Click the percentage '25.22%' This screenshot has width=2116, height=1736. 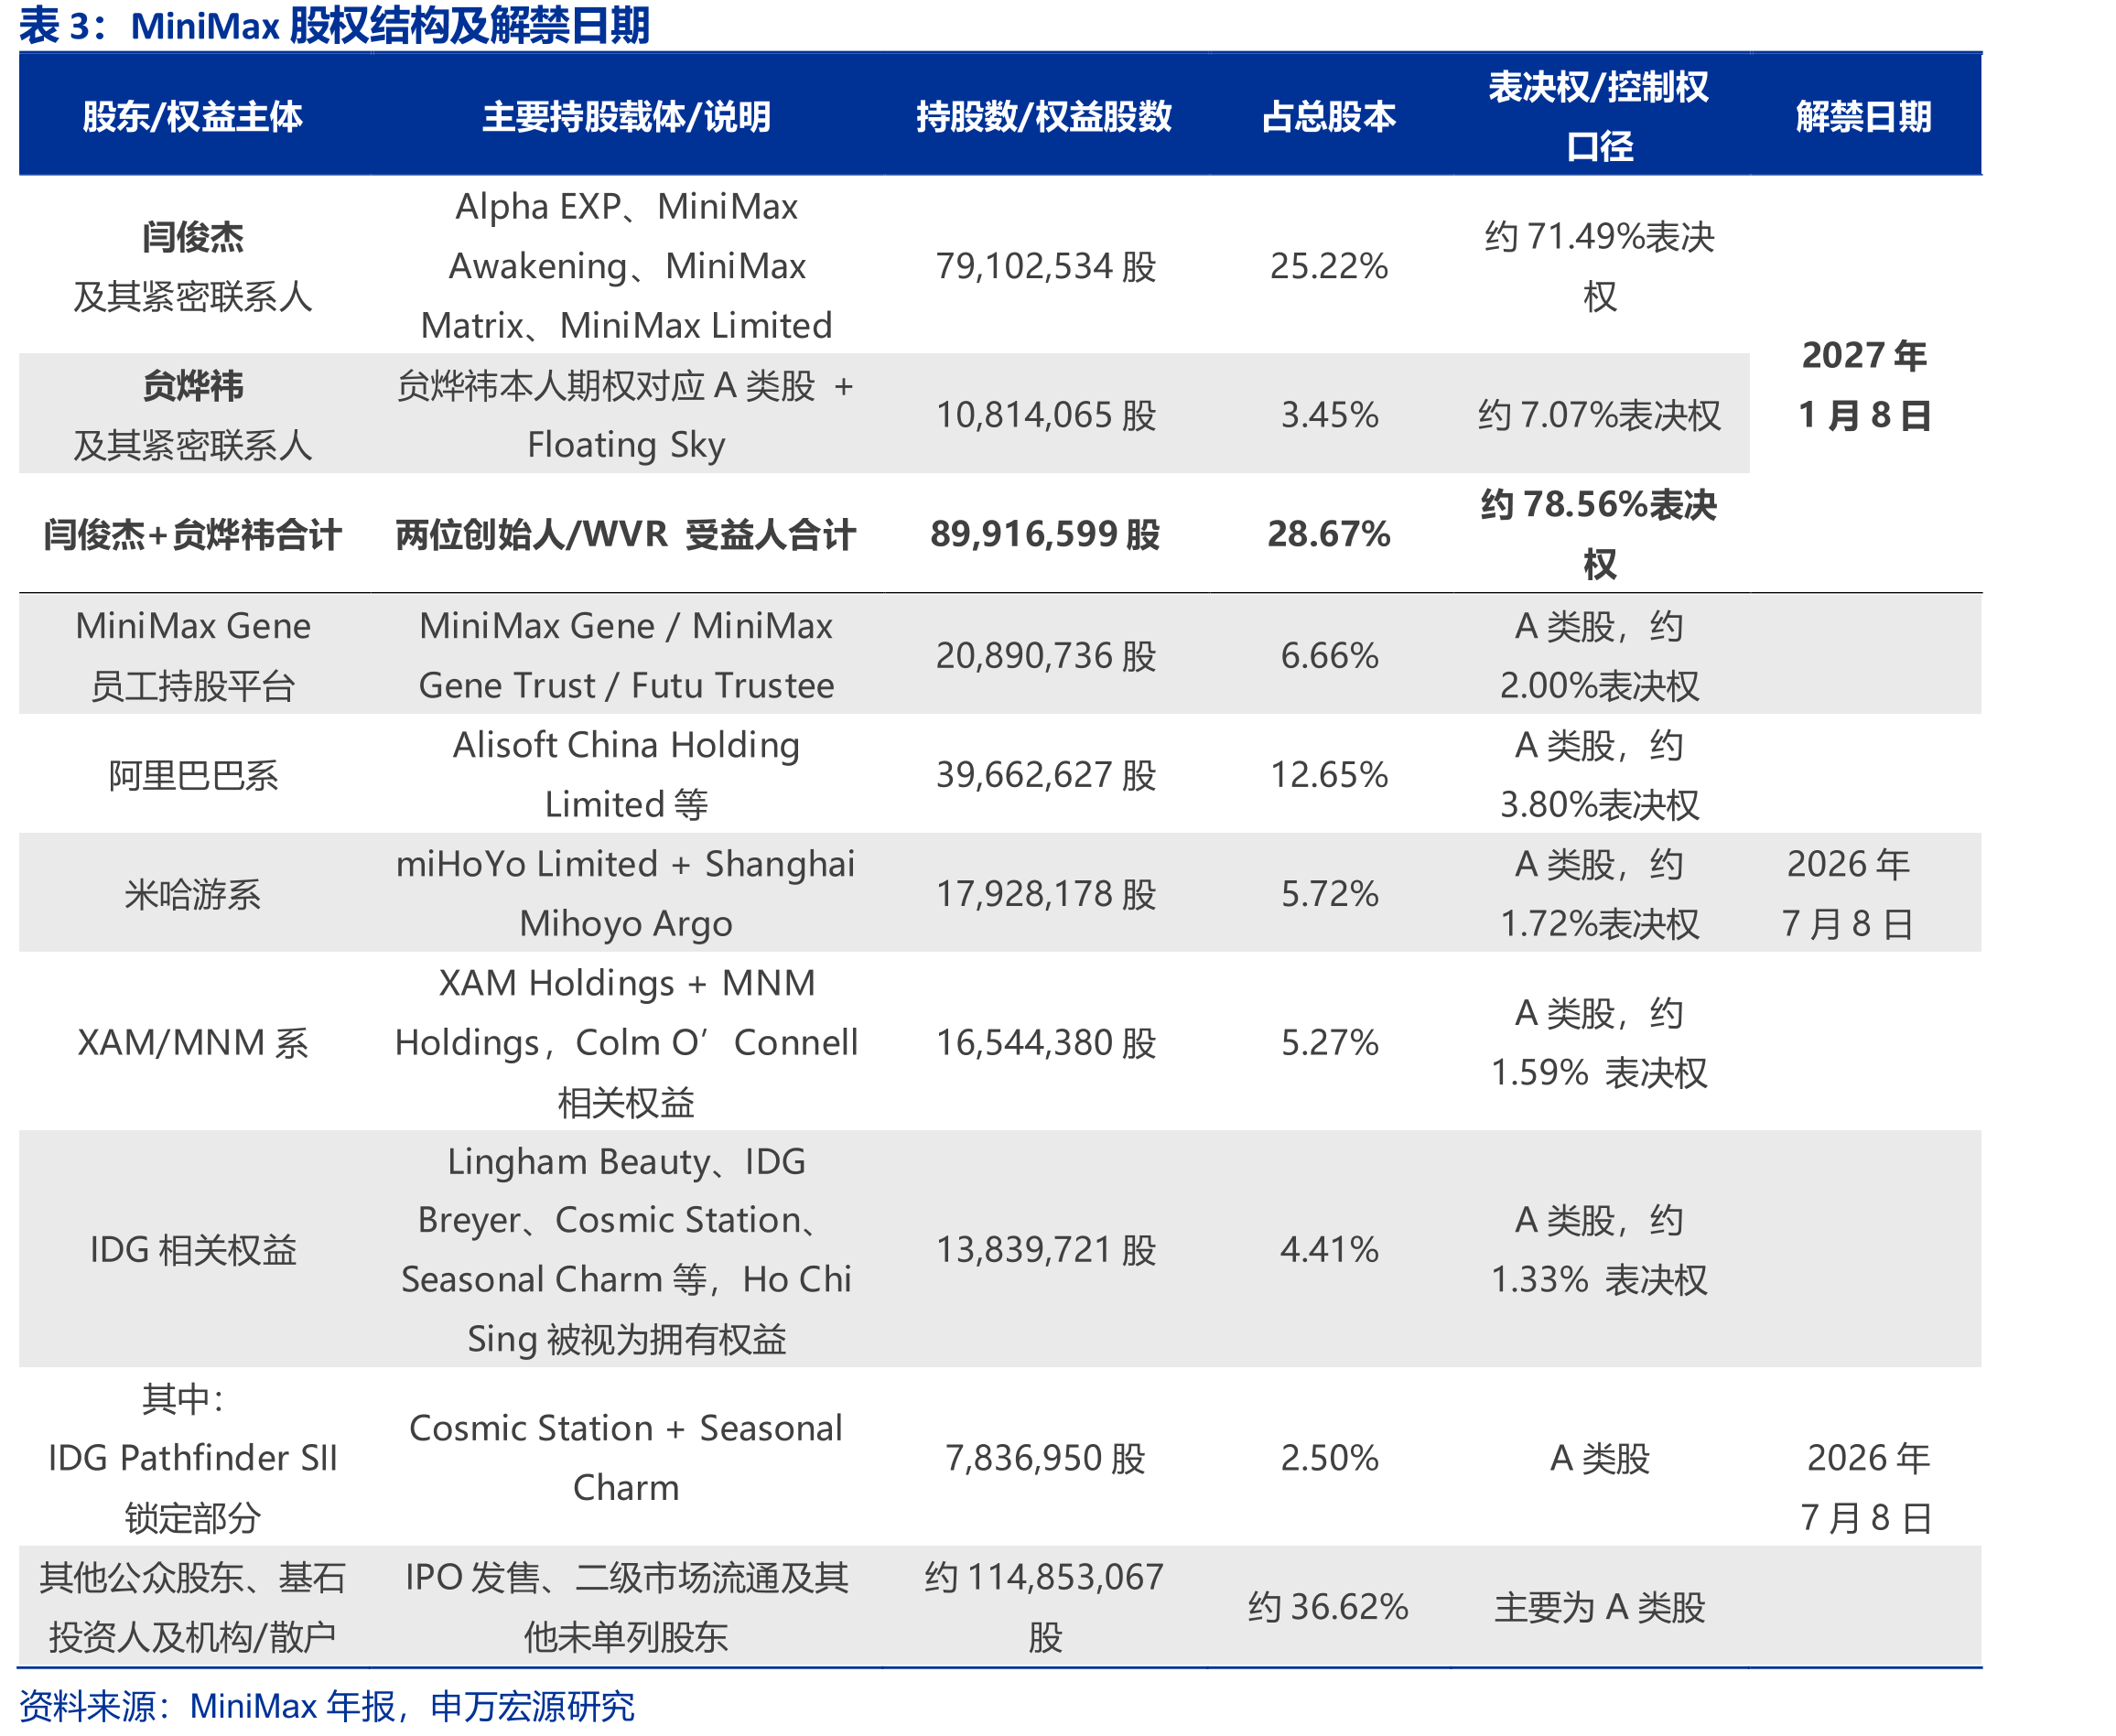[1329, 266]
